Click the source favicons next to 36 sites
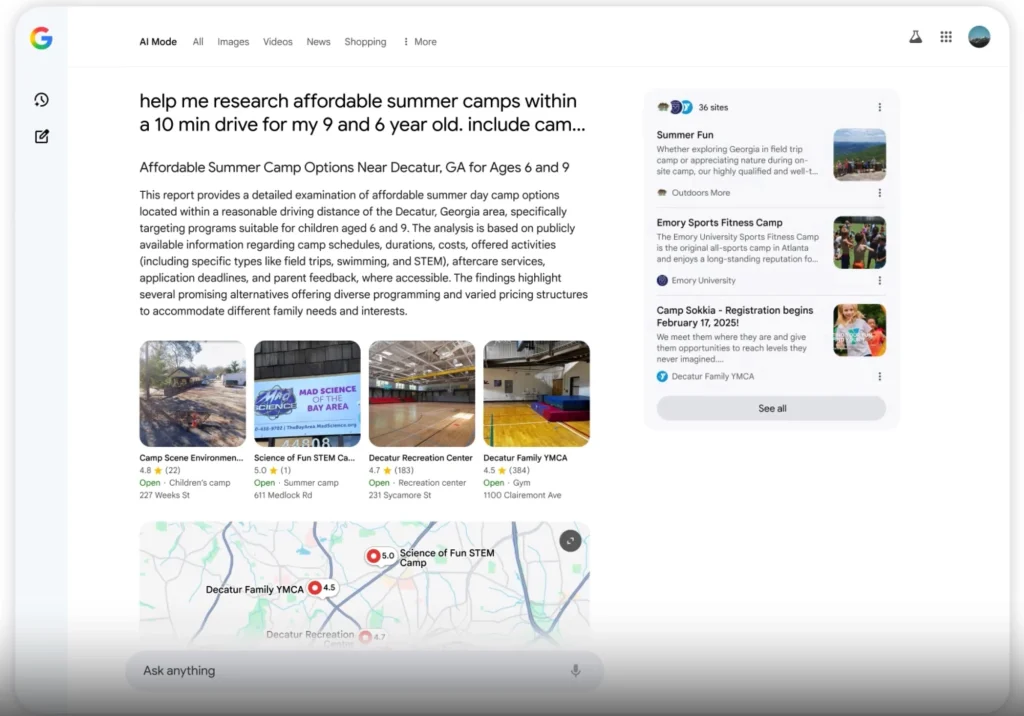 (675, 107)
